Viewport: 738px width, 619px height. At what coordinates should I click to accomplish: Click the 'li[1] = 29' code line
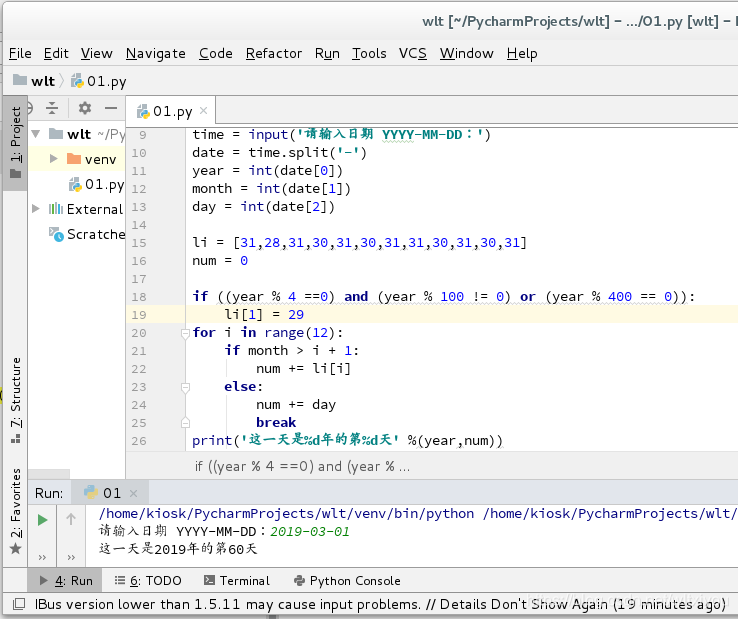point(264,314)
